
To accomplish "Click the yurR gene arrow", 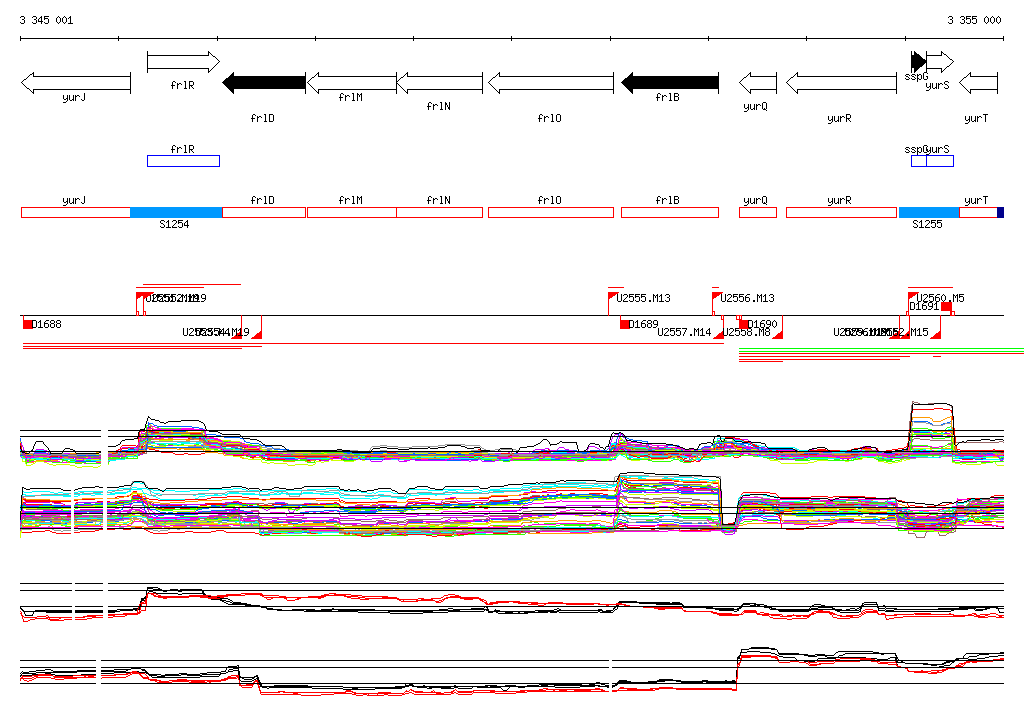I will (x=840, y=83).
